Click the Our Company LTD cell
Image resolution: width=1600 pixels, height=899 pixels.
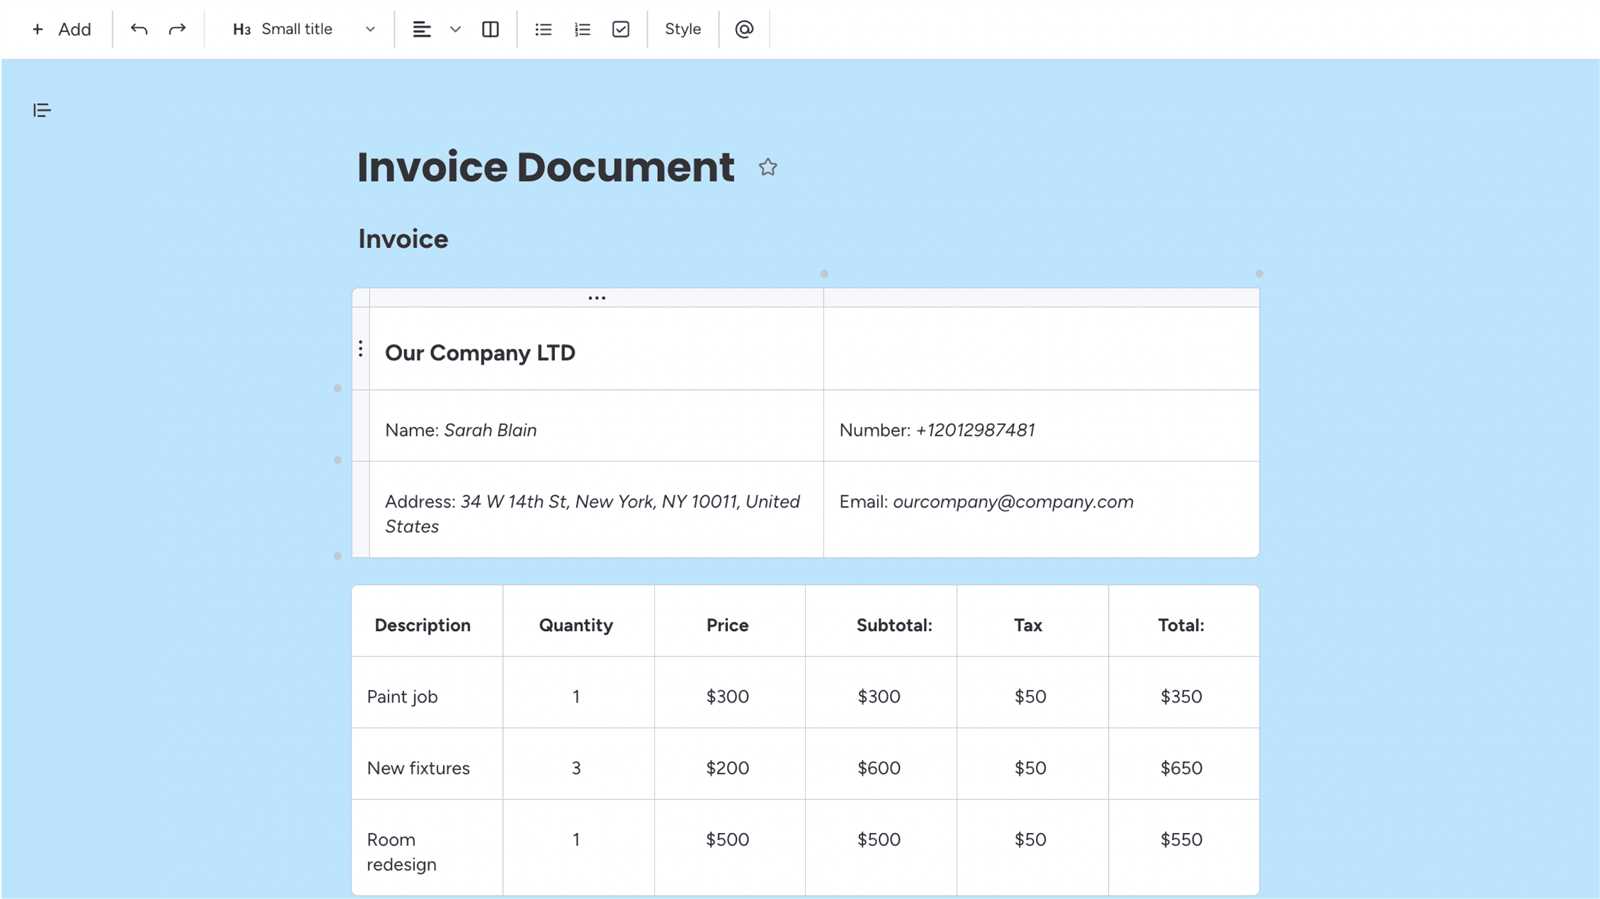(x=596, y=349)
